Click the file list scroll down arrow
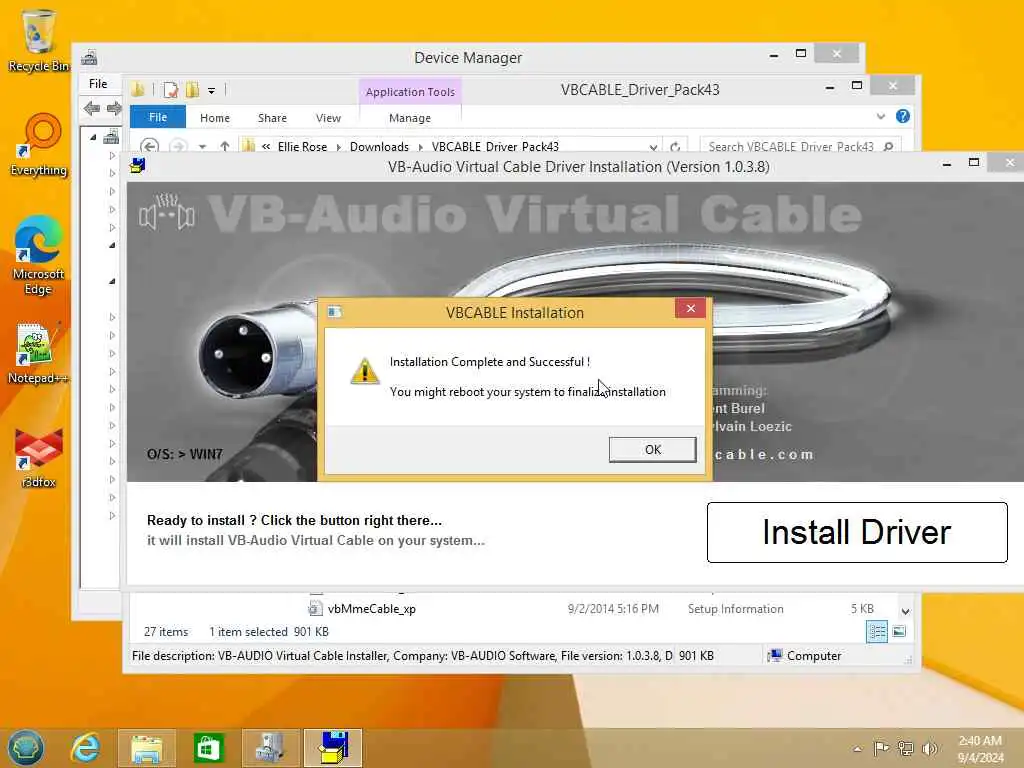The width and height of the screenshot is (1024, 768). [x=906, y=612]
